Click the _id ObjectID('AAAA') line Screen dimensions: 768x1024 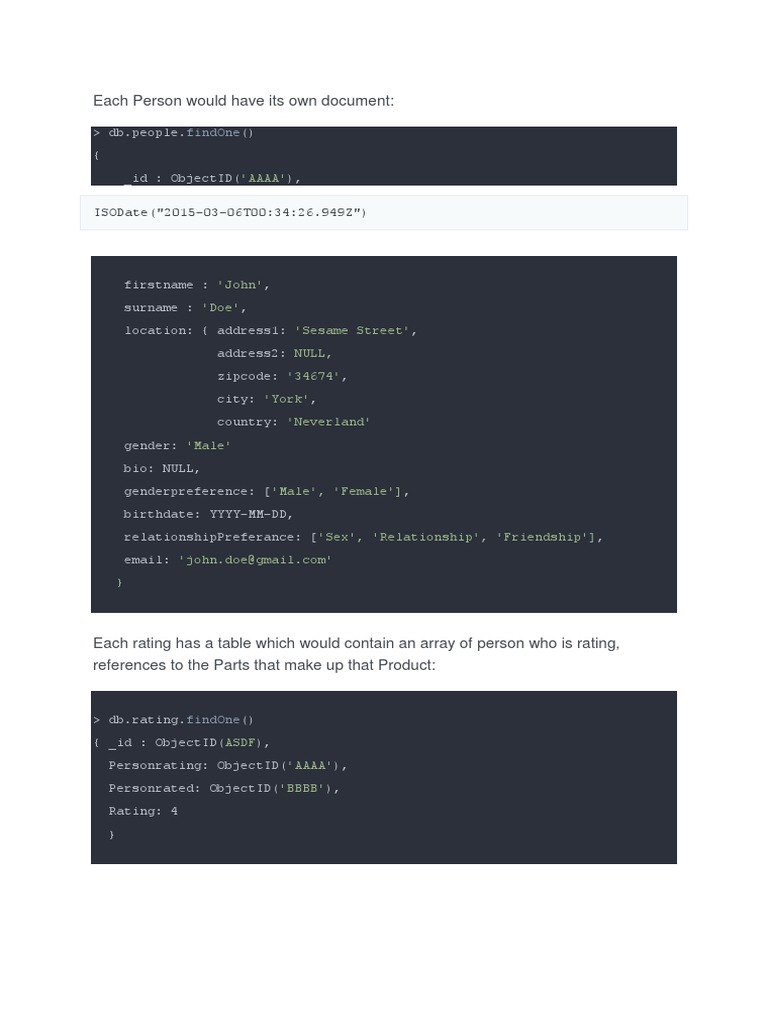click(x=212, y=178)
